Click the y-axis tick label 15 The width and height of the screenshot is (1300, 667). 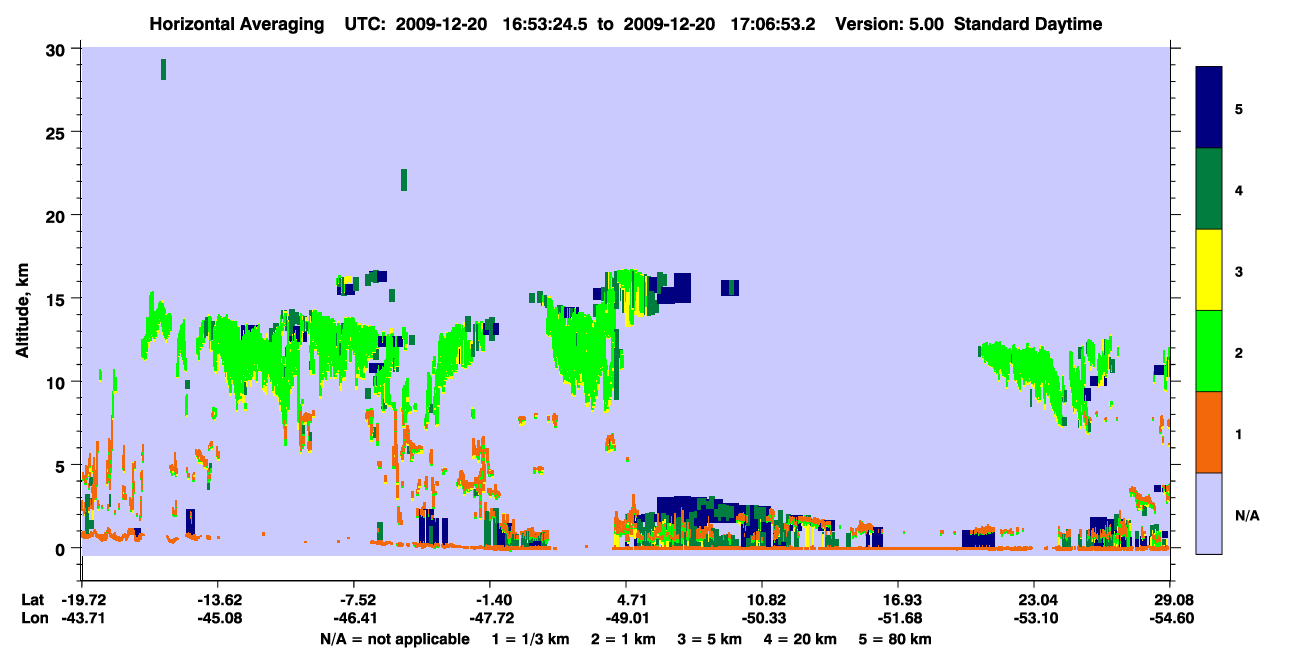58,299
